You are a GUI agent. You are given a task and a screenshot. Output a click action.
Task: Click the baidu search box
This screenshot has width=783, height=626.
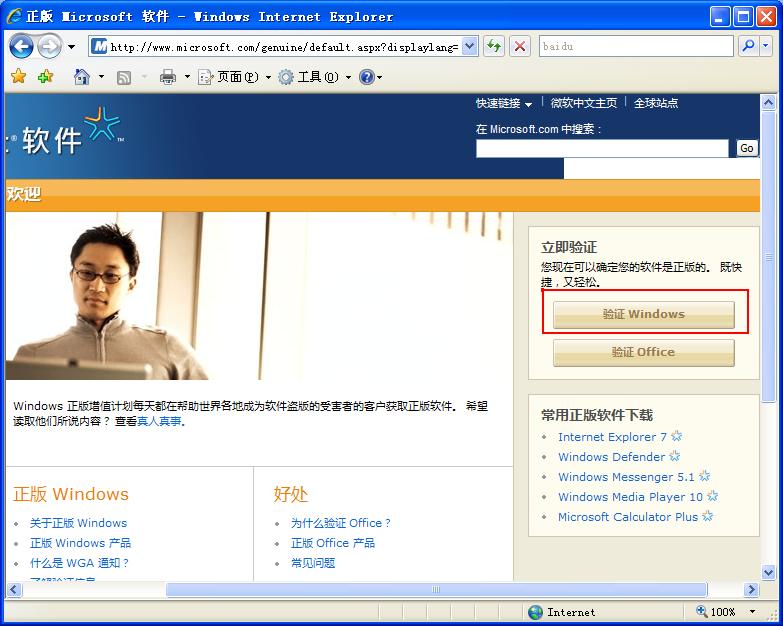tap(636, 46)
